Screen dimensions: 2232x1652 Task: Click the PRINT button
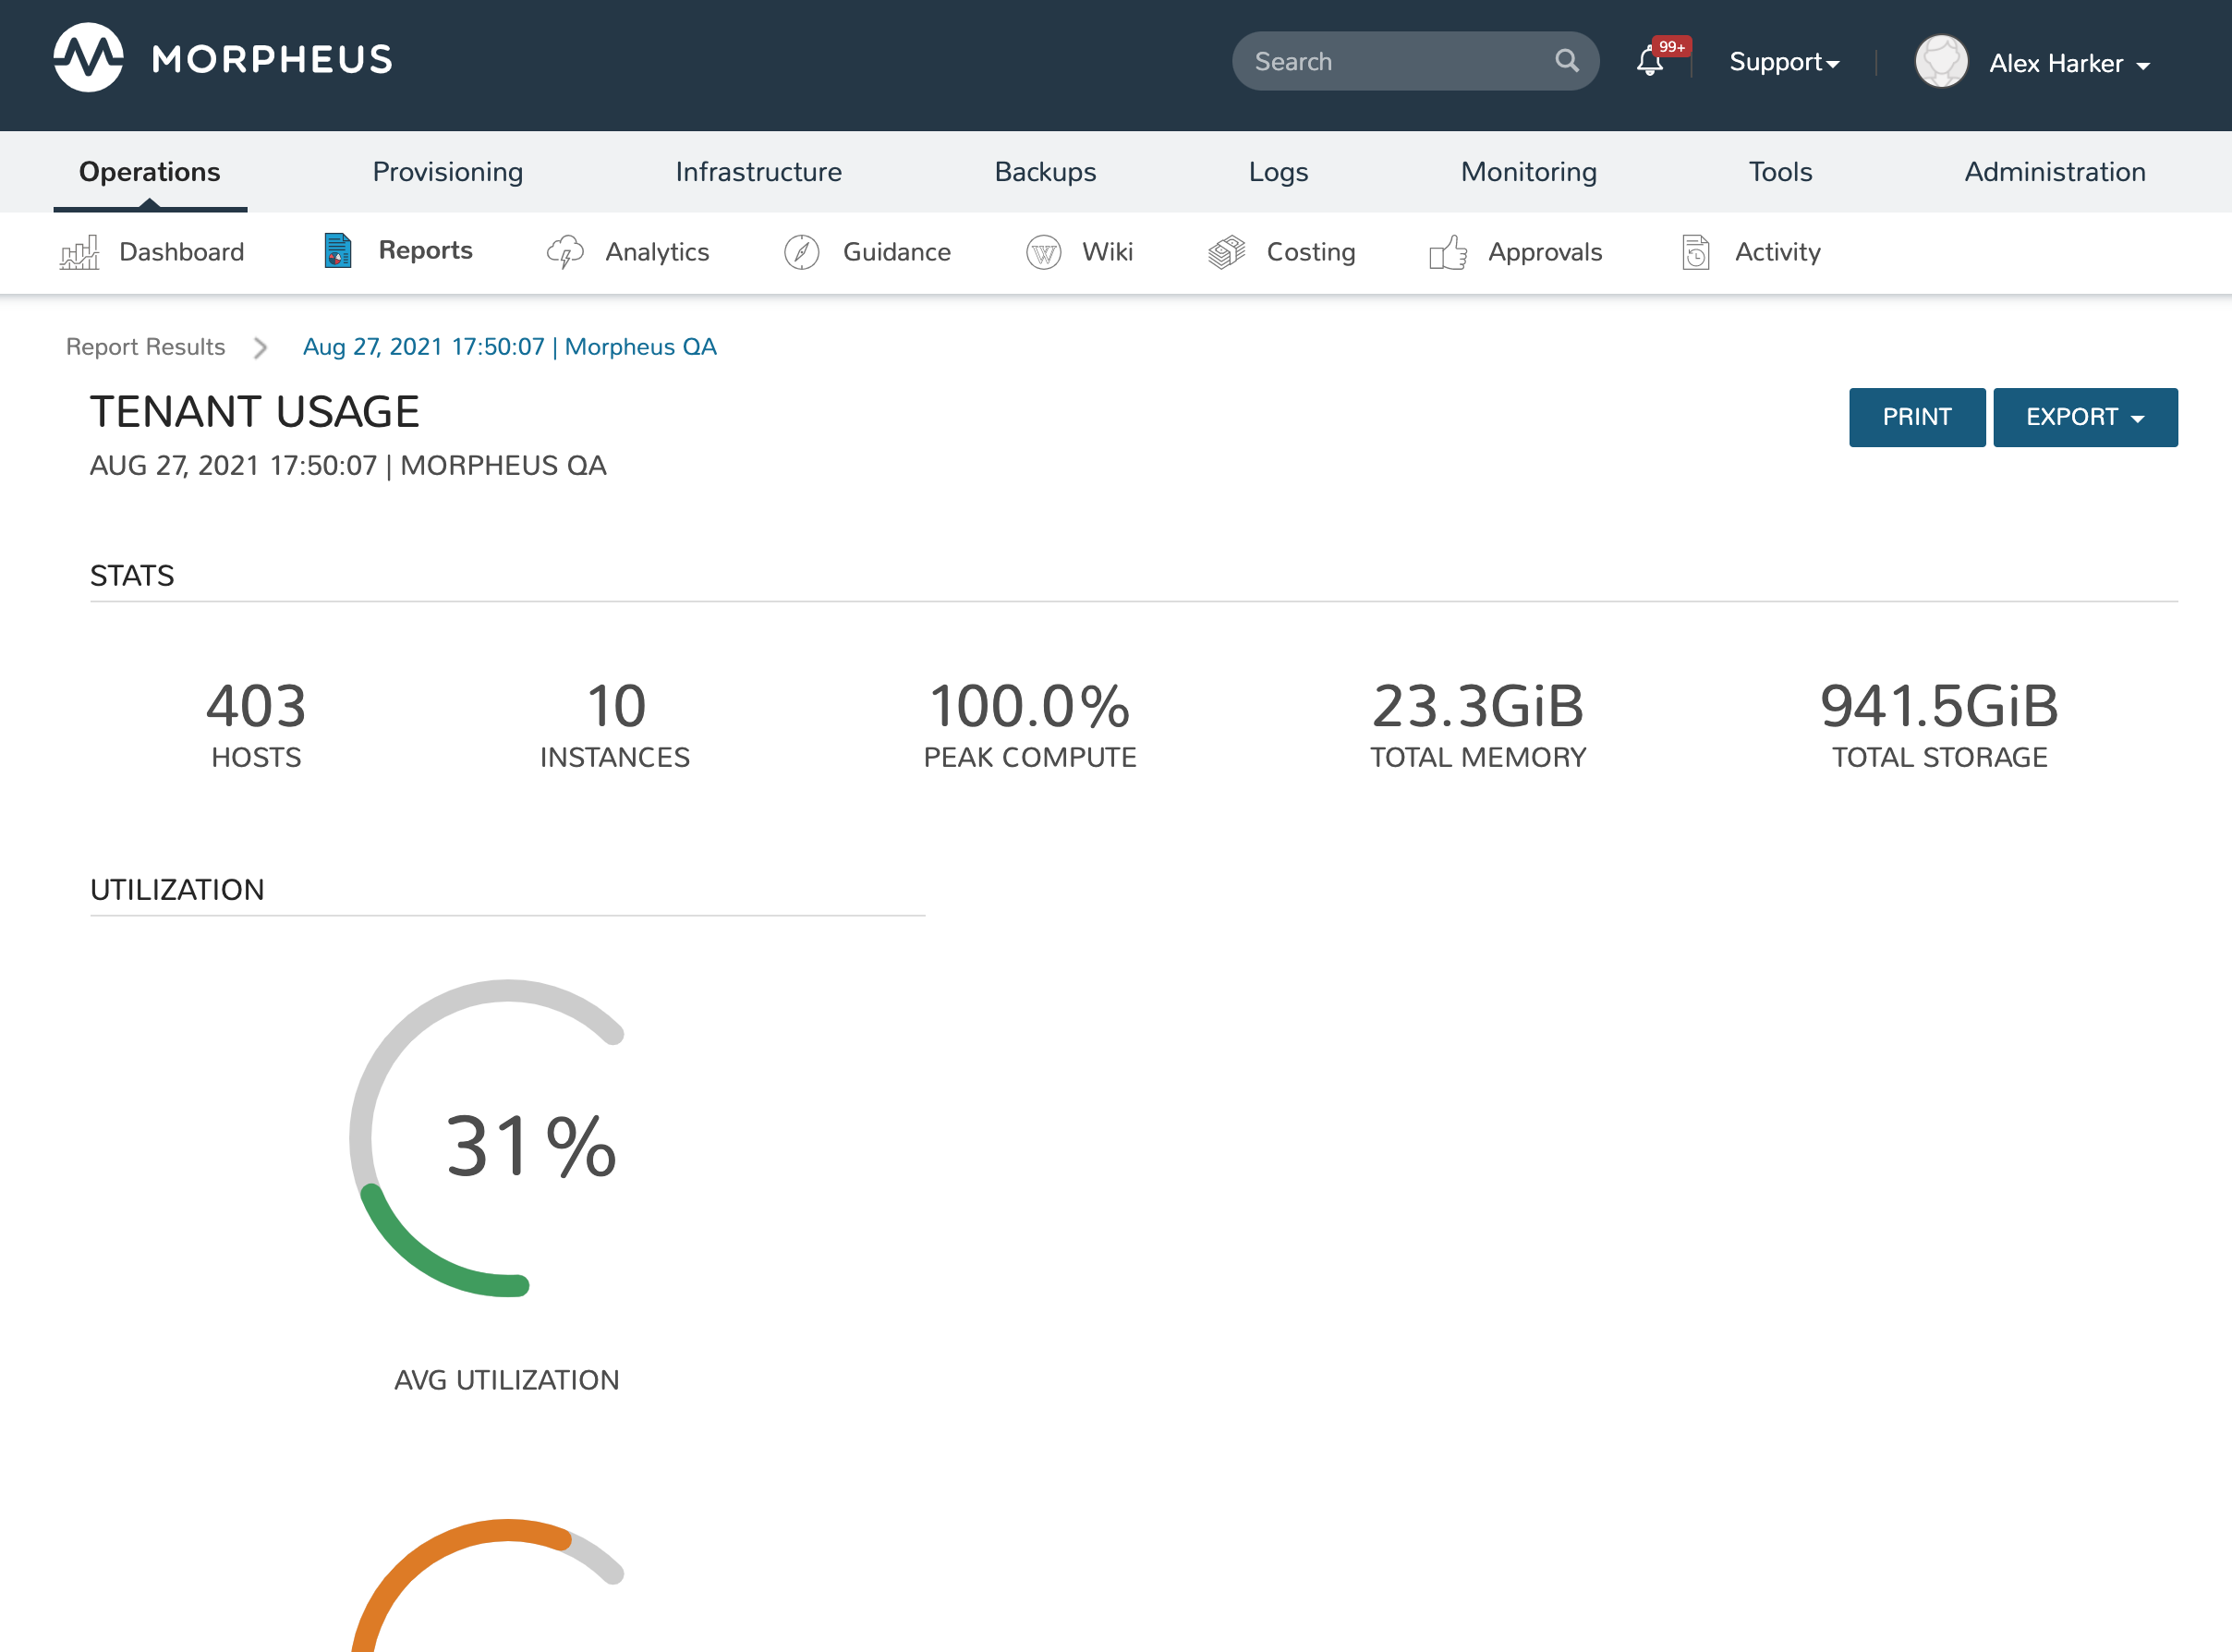(1916, 417)
